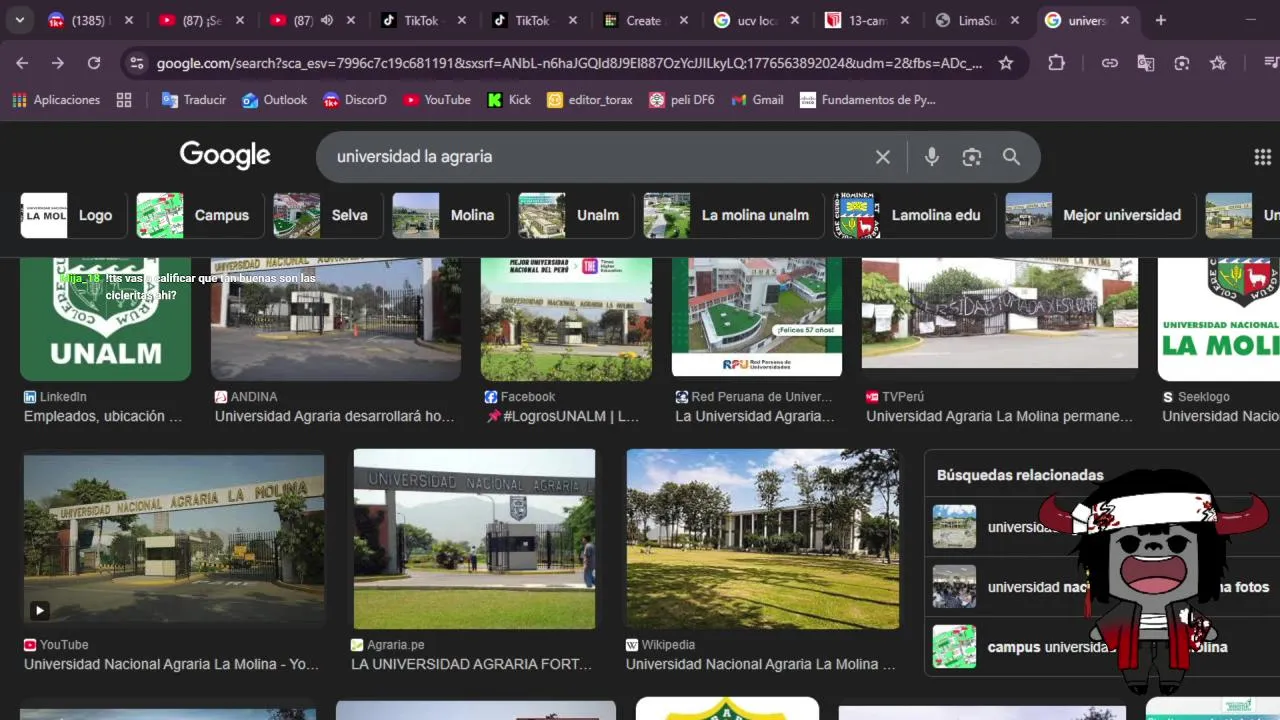Open the ANDINA university gate image
1280x720 pixels.
[336, 319]
